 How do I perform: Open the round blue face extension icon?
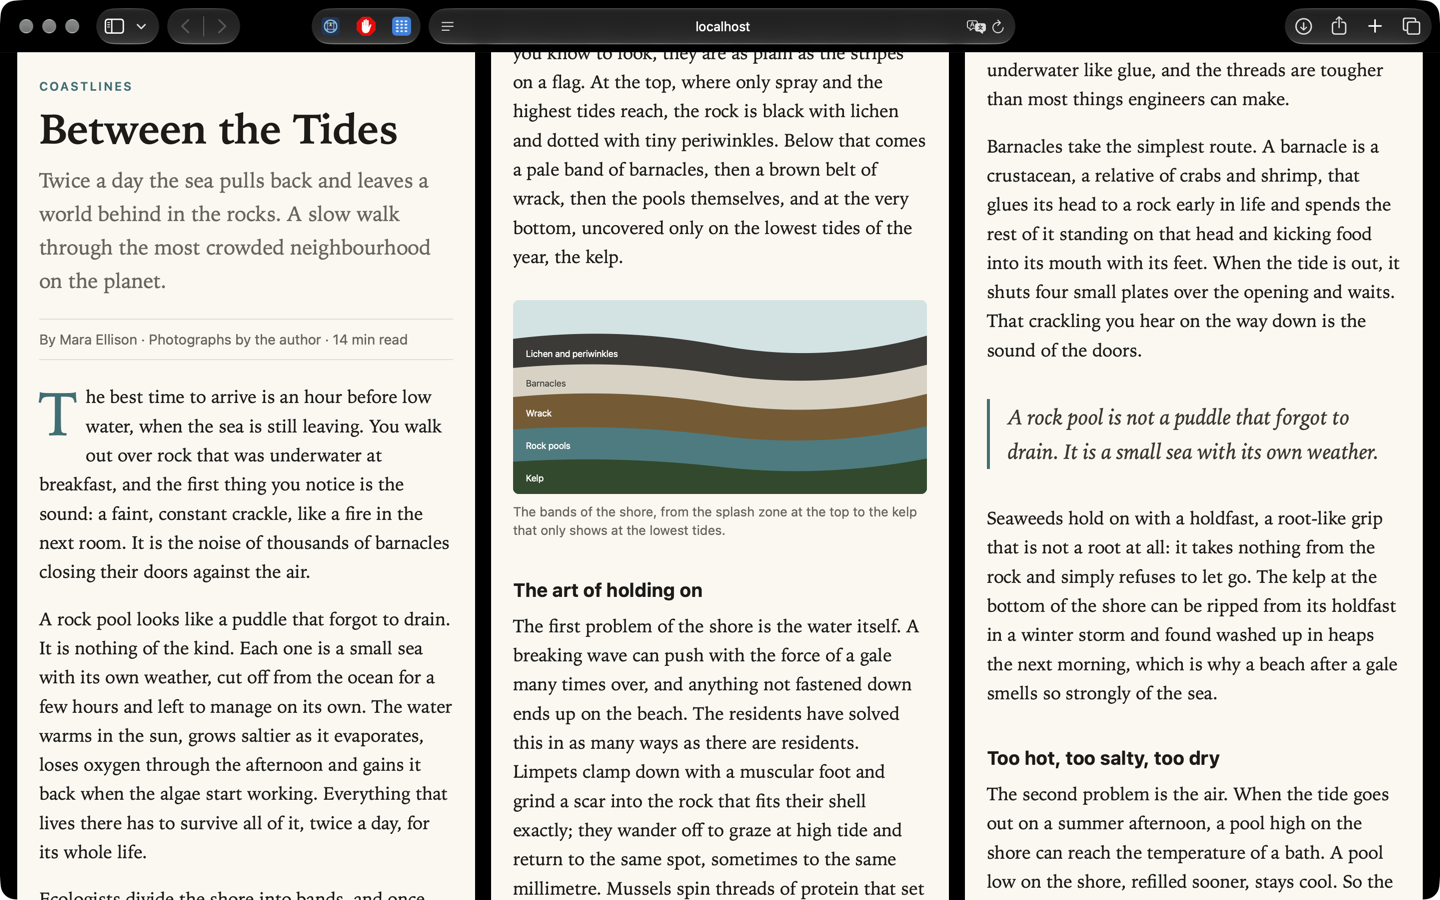(x=330, y=27)
